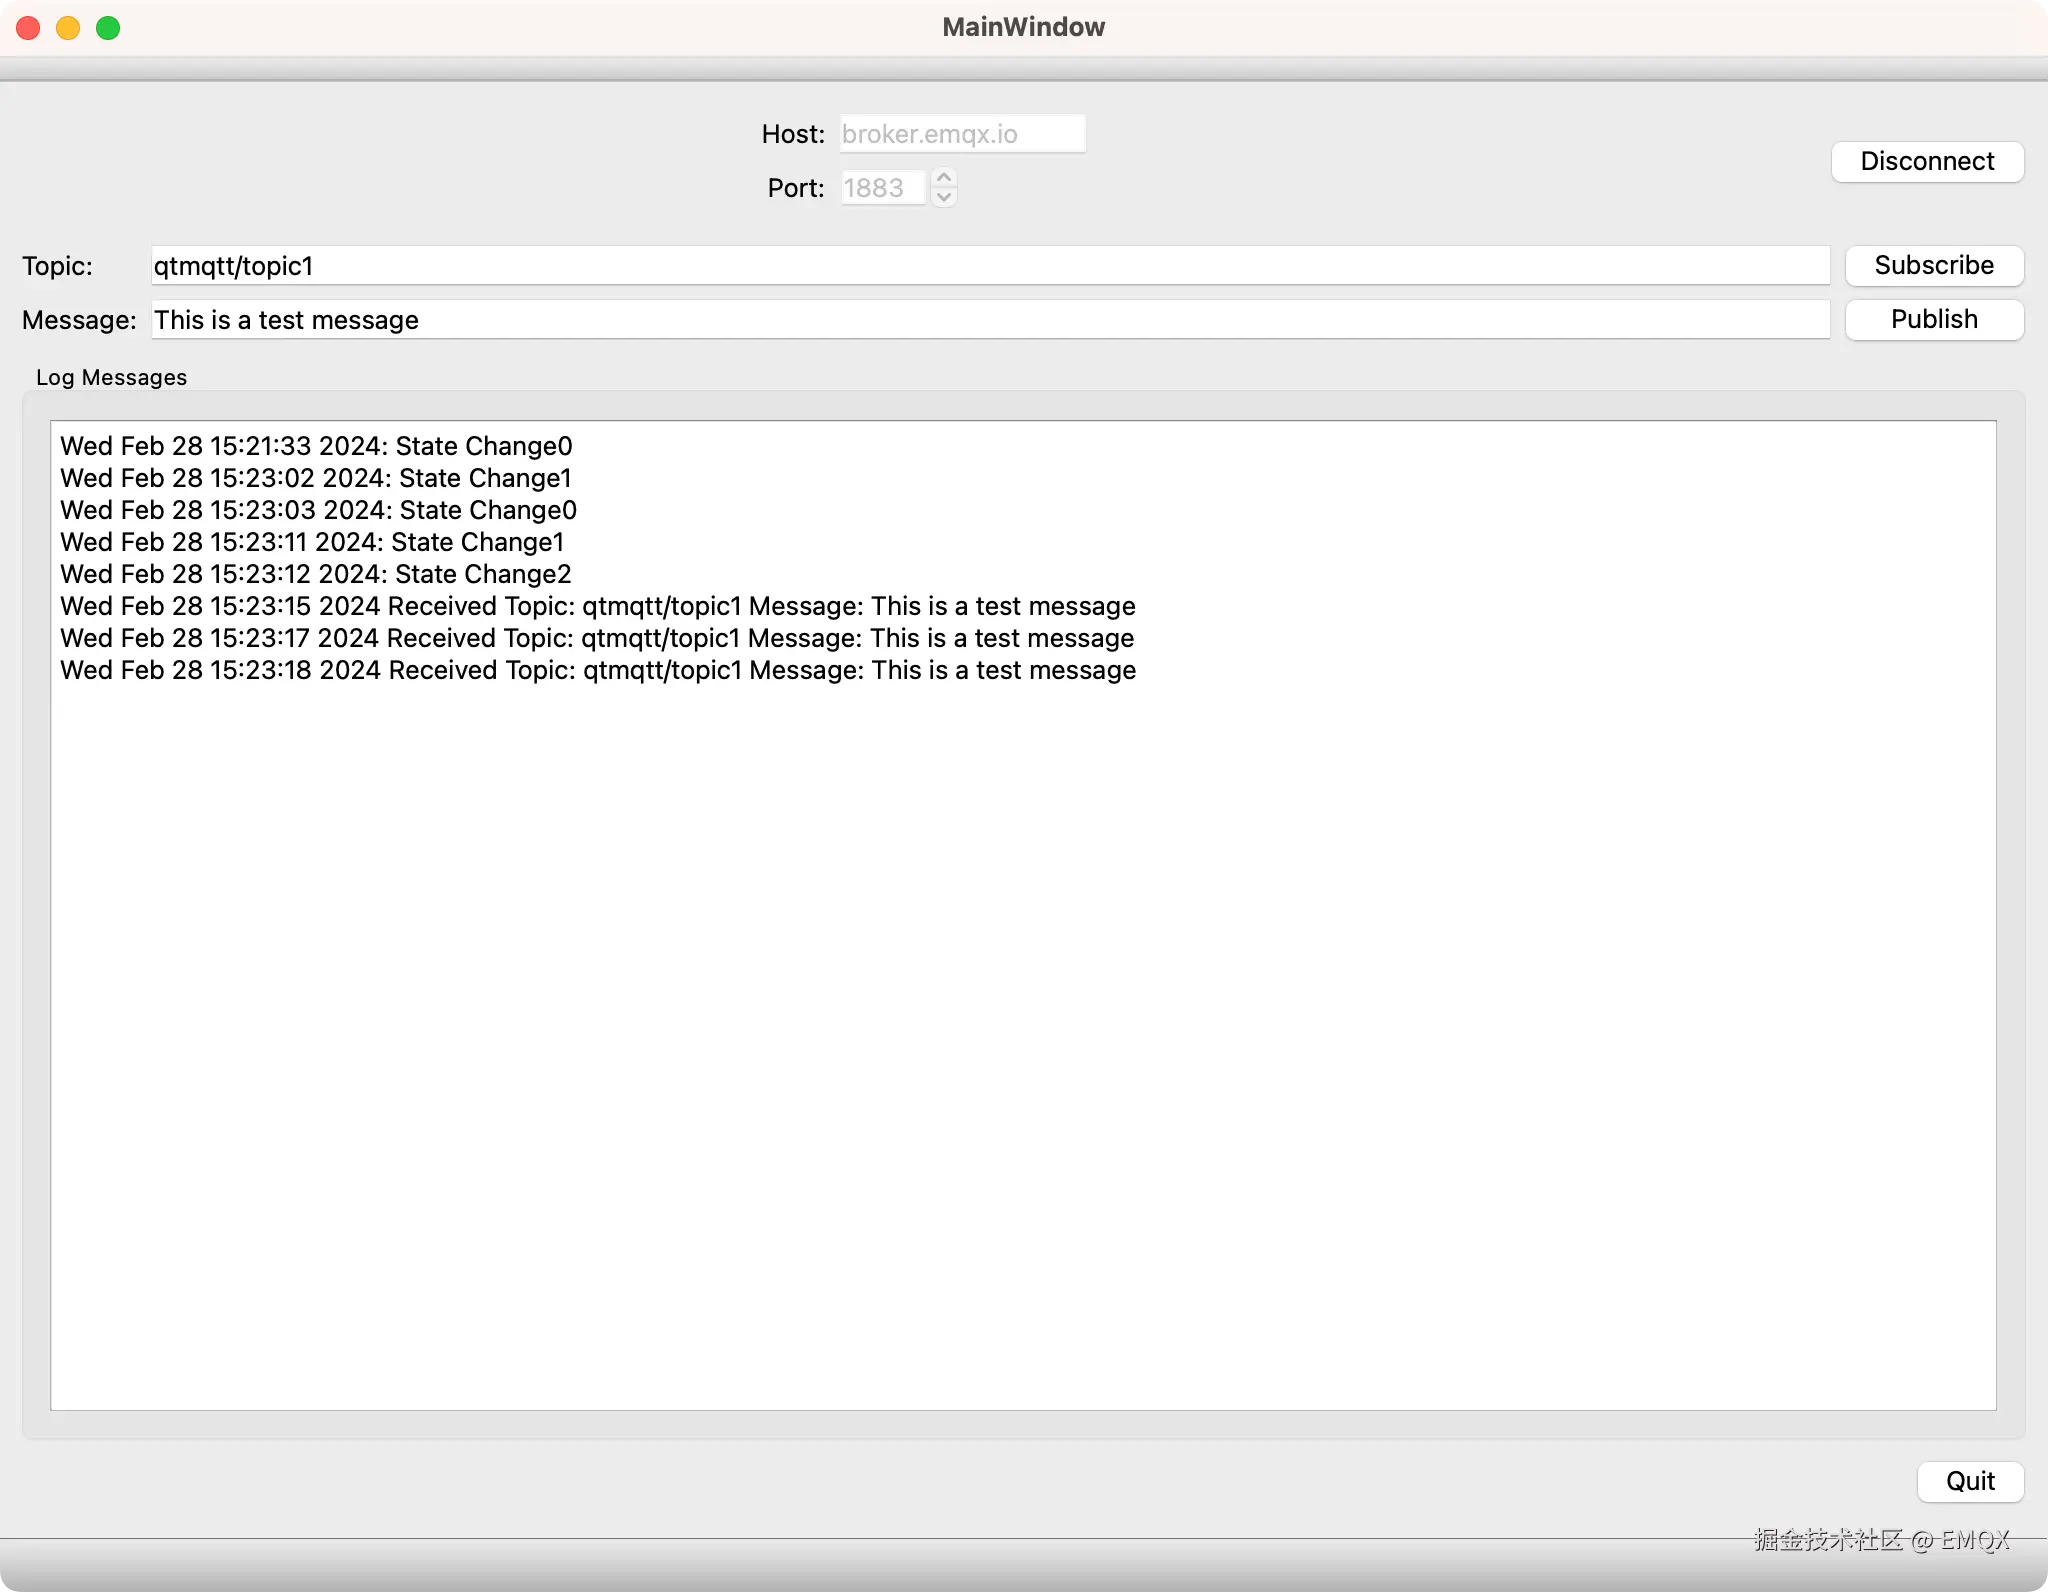
Task: Click the Host input field
Action: [x=961, y=133]
